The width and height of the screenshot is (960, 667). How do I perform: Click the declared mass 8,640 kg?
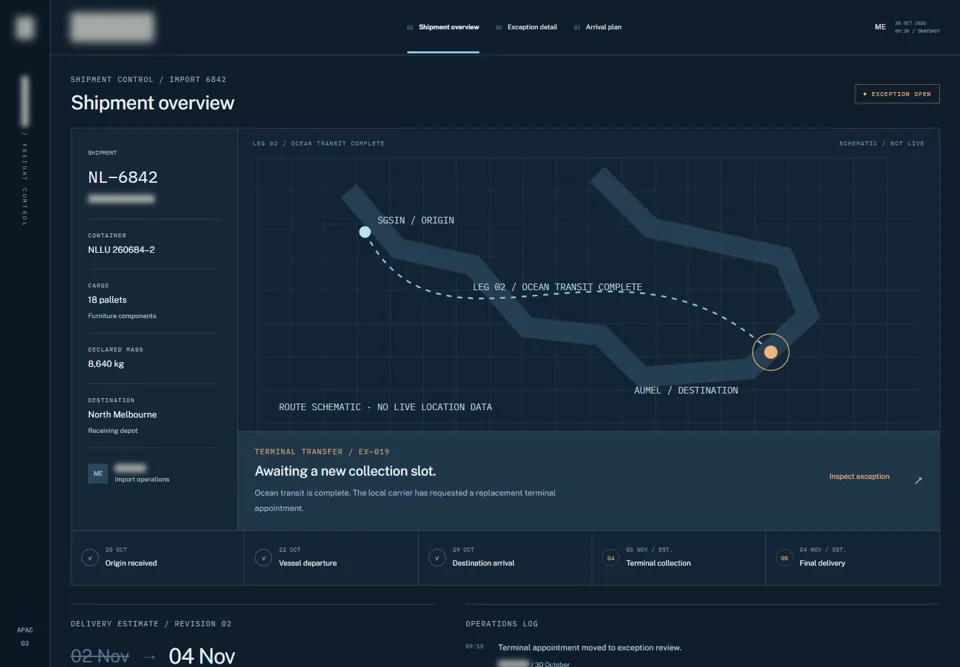point(106,364)
